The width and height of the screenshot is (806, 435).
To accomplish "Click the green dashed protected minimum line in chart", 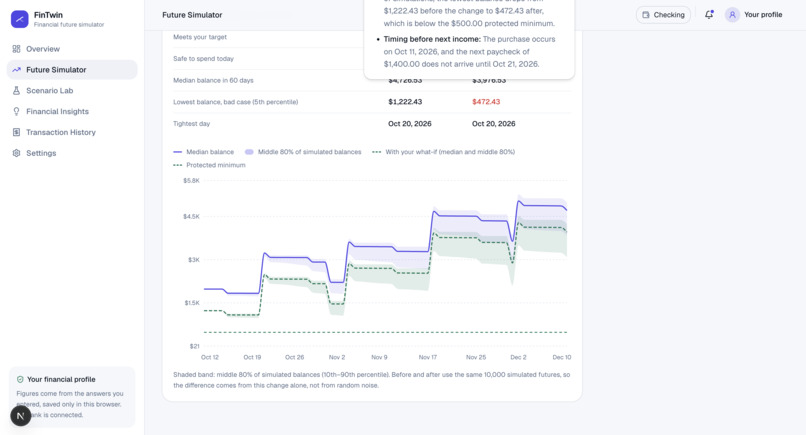I will [386, 332].
